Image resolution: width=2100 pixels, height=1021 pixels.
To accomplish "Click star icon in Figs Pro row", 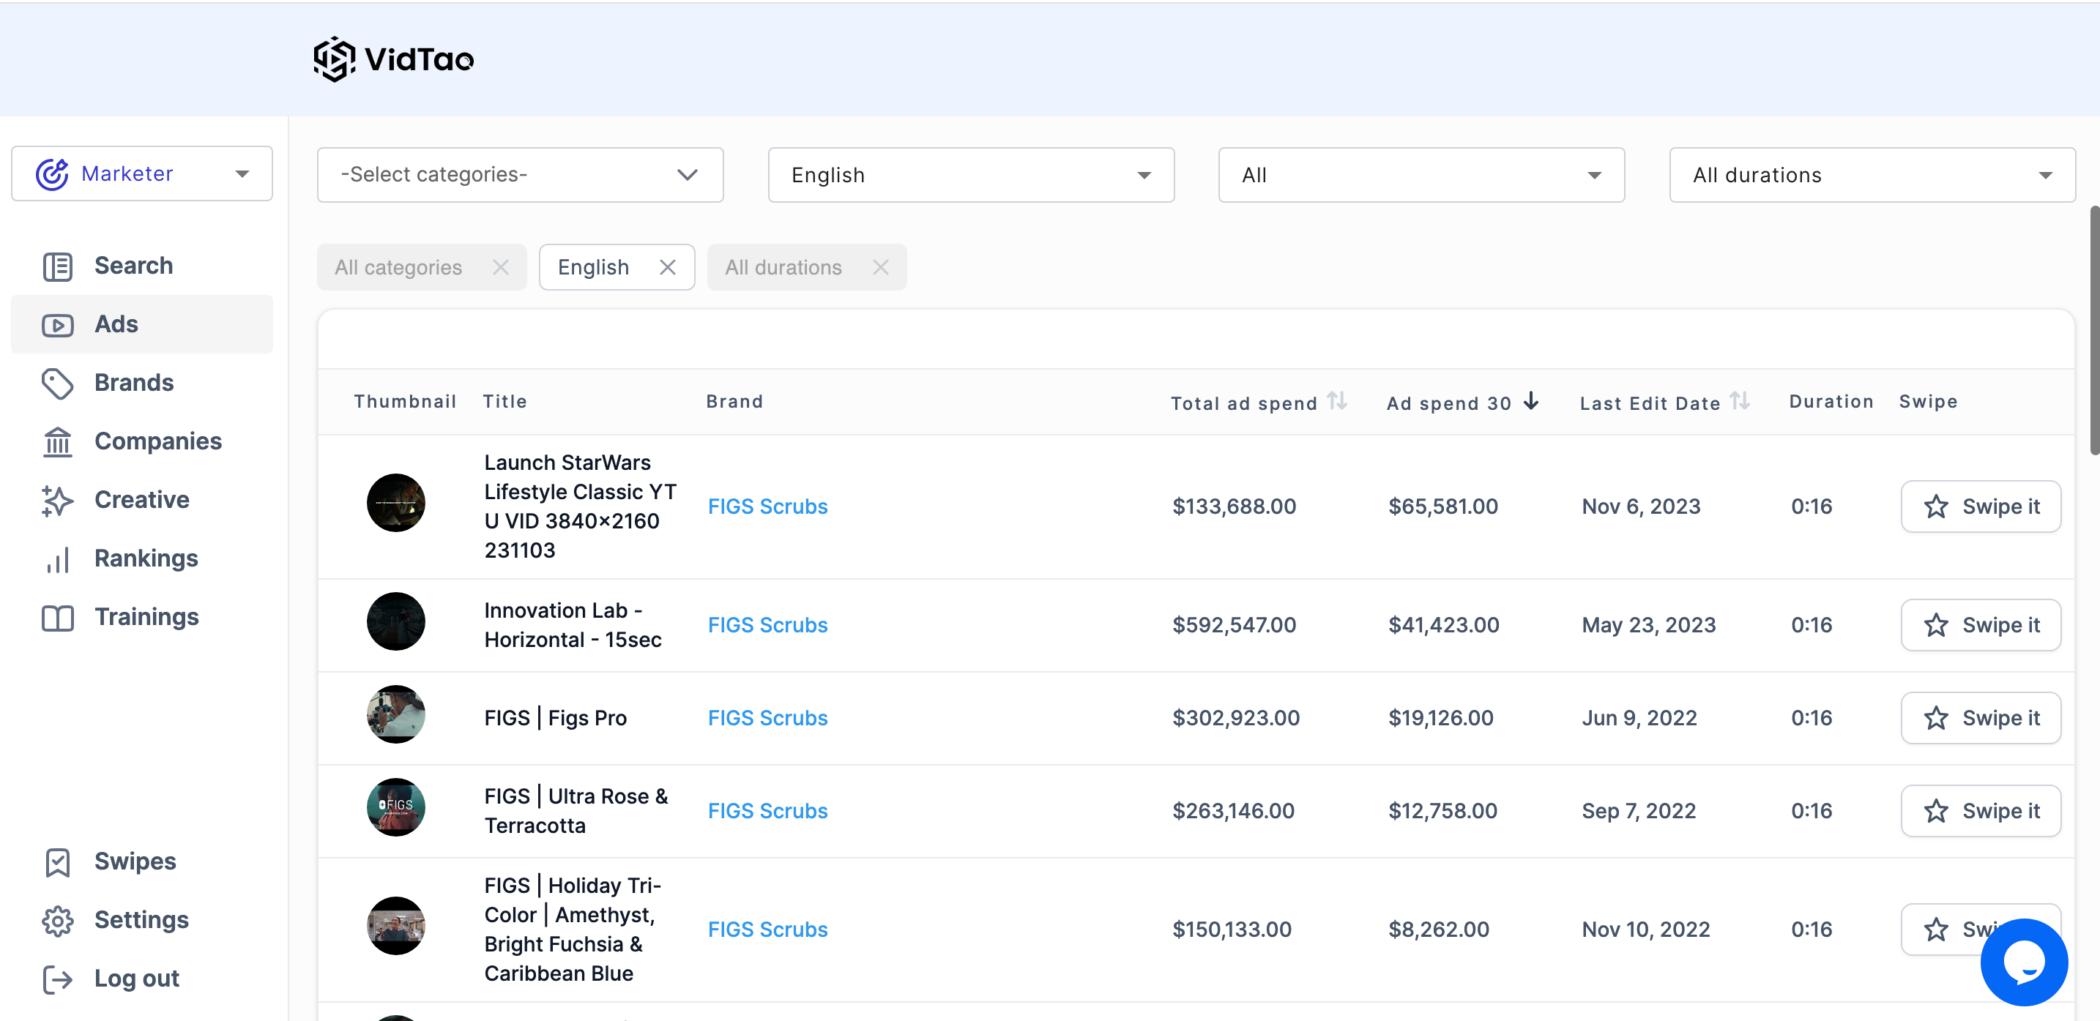I will tap(1936, 719).
